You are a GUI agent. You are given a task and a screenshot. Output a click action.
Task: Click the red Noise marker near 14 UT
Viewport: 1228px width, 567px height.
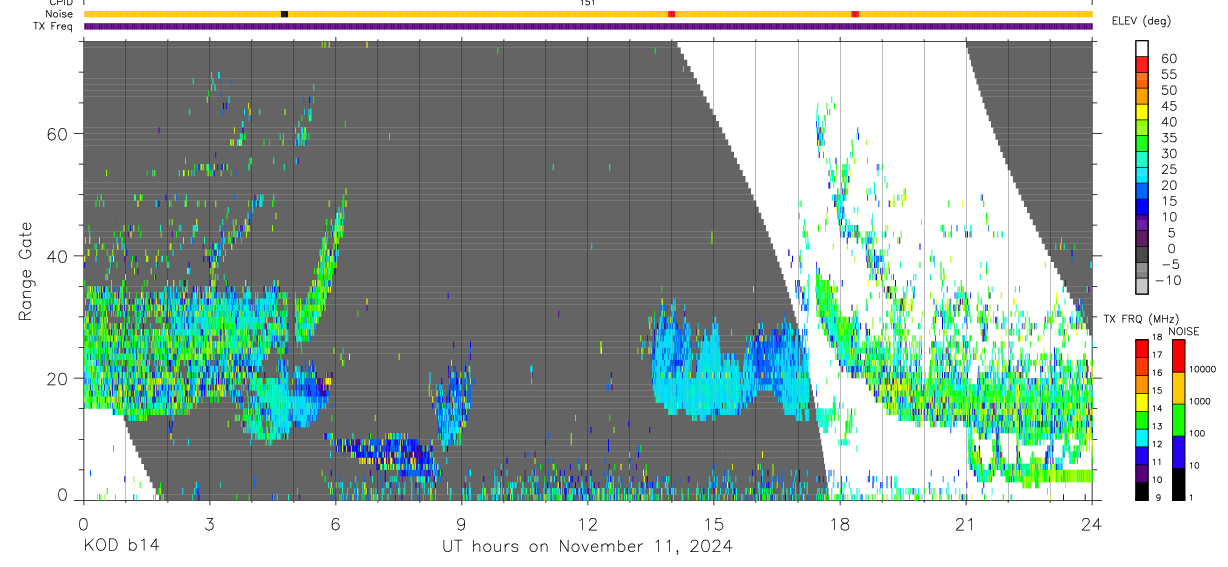[x=672, y=14]
